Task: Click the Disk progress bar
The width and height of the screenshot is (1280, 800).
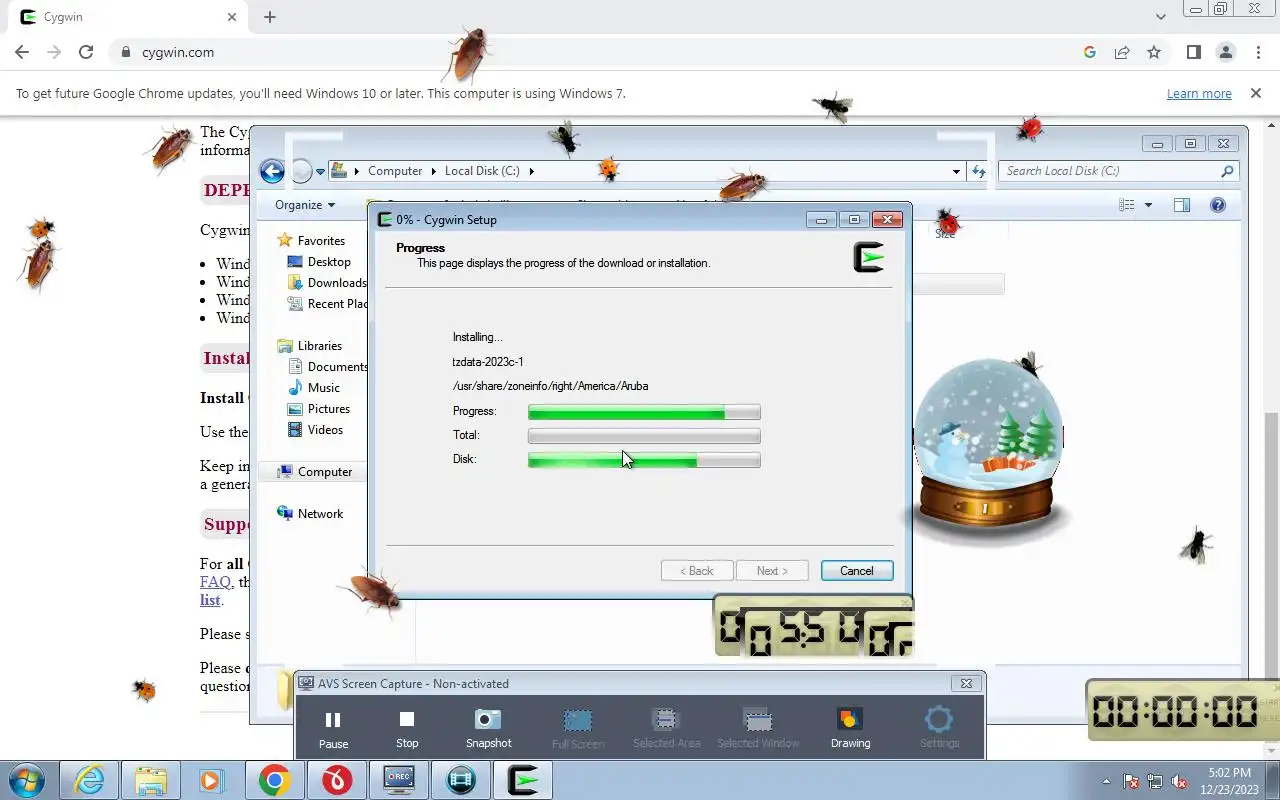Action: (644, 460)
